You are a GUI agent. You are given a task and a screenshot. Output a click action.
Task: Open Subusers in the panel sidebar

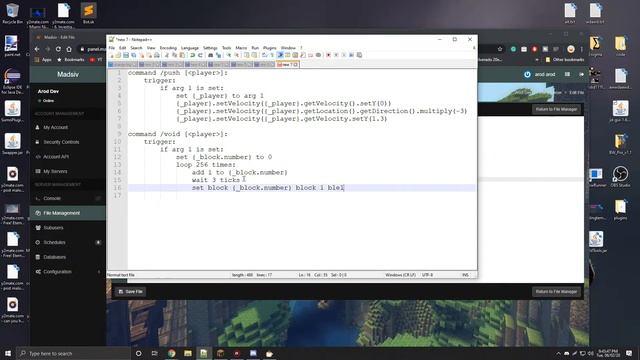pos(53,228)
